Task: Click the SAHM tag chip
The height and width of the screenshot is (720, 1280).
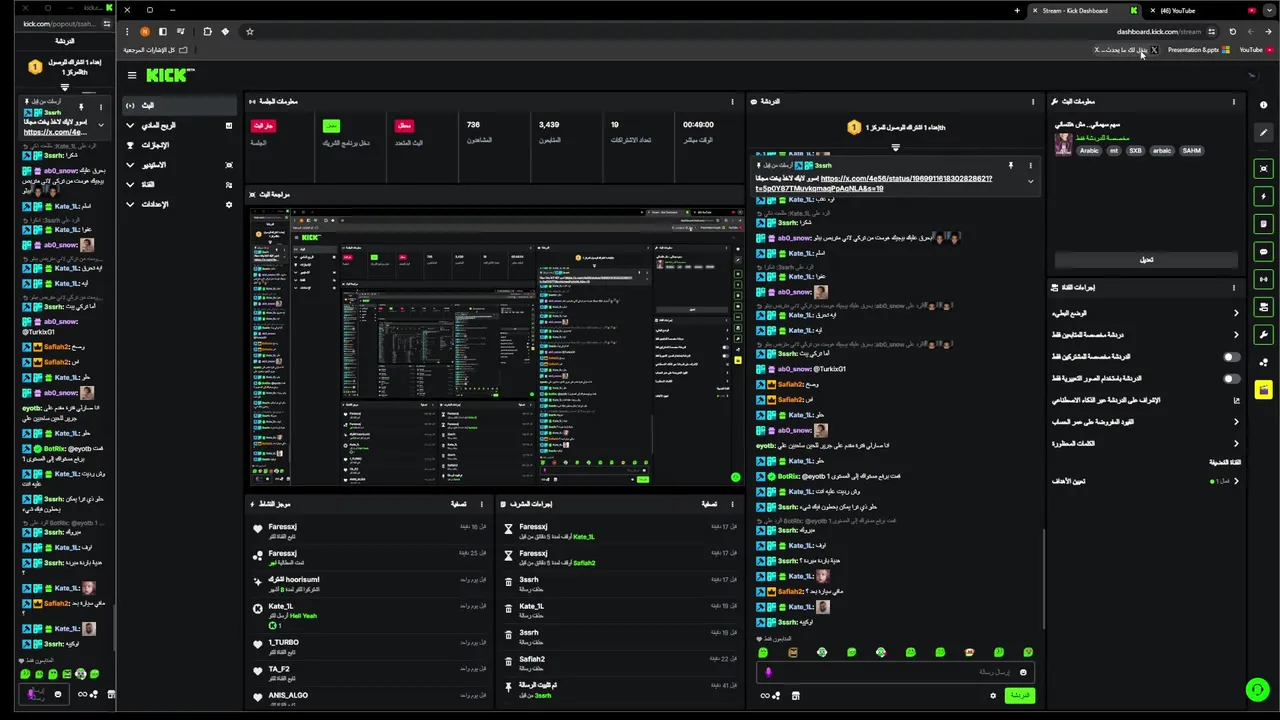Action: (1191, 151)
